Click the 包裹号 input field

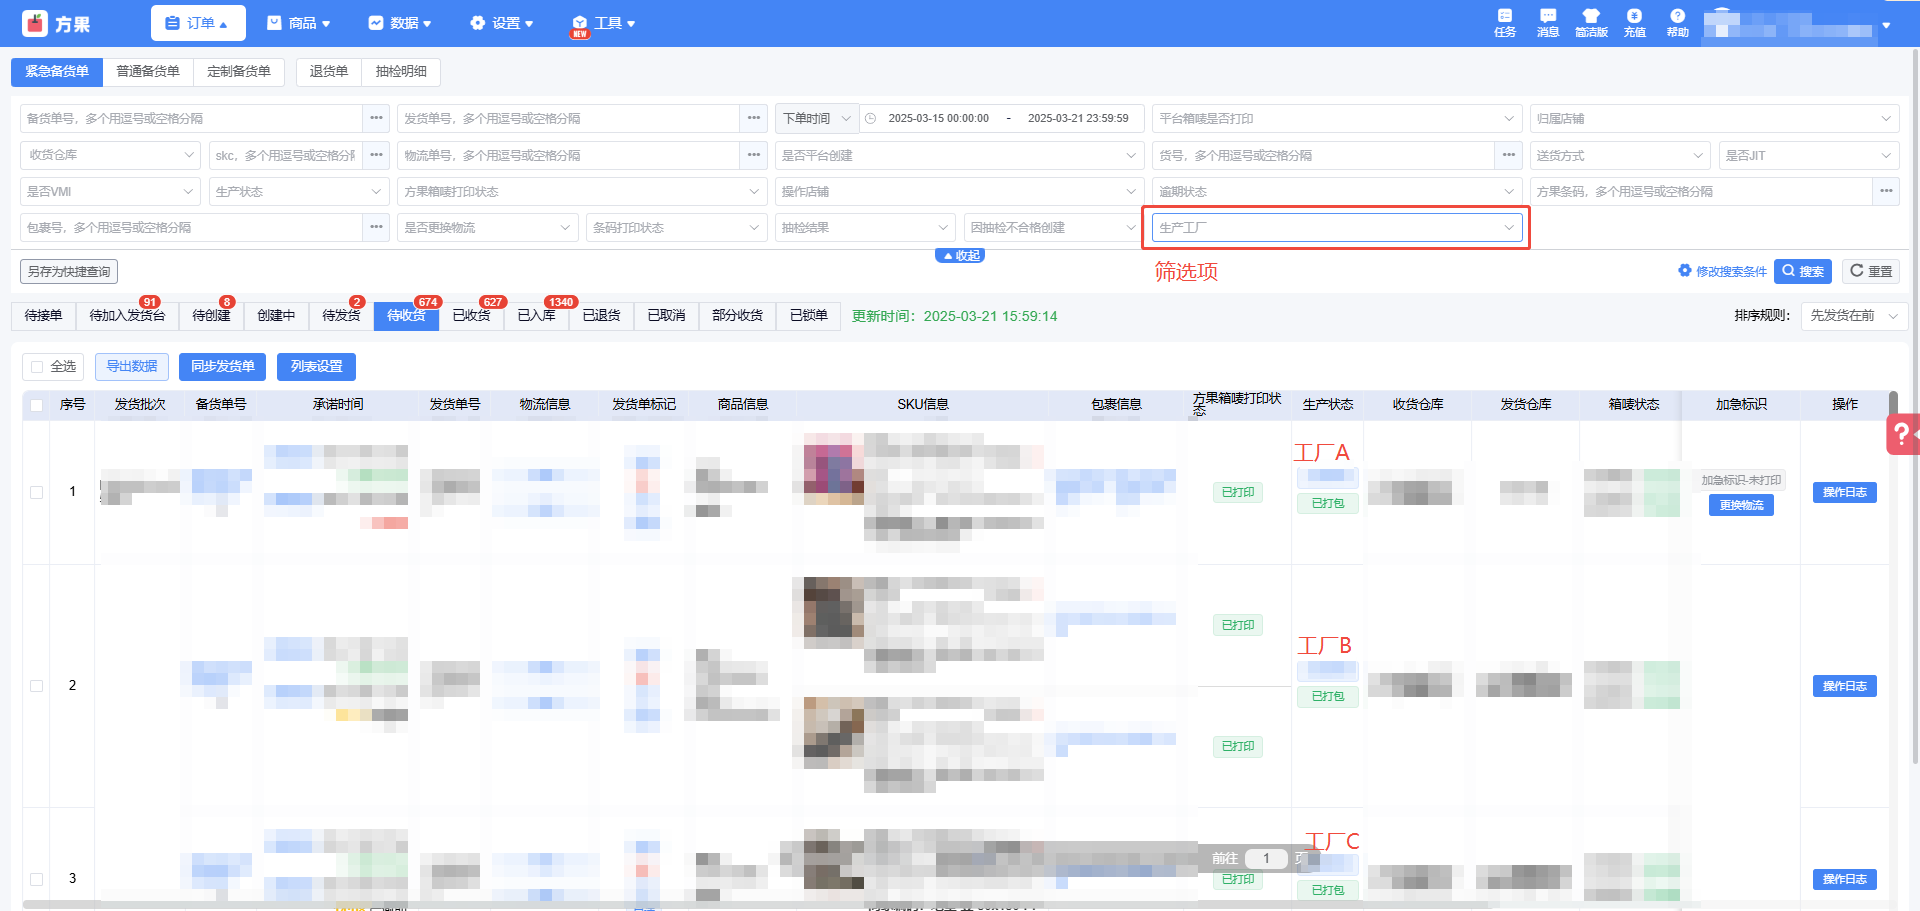pos(191,228)
